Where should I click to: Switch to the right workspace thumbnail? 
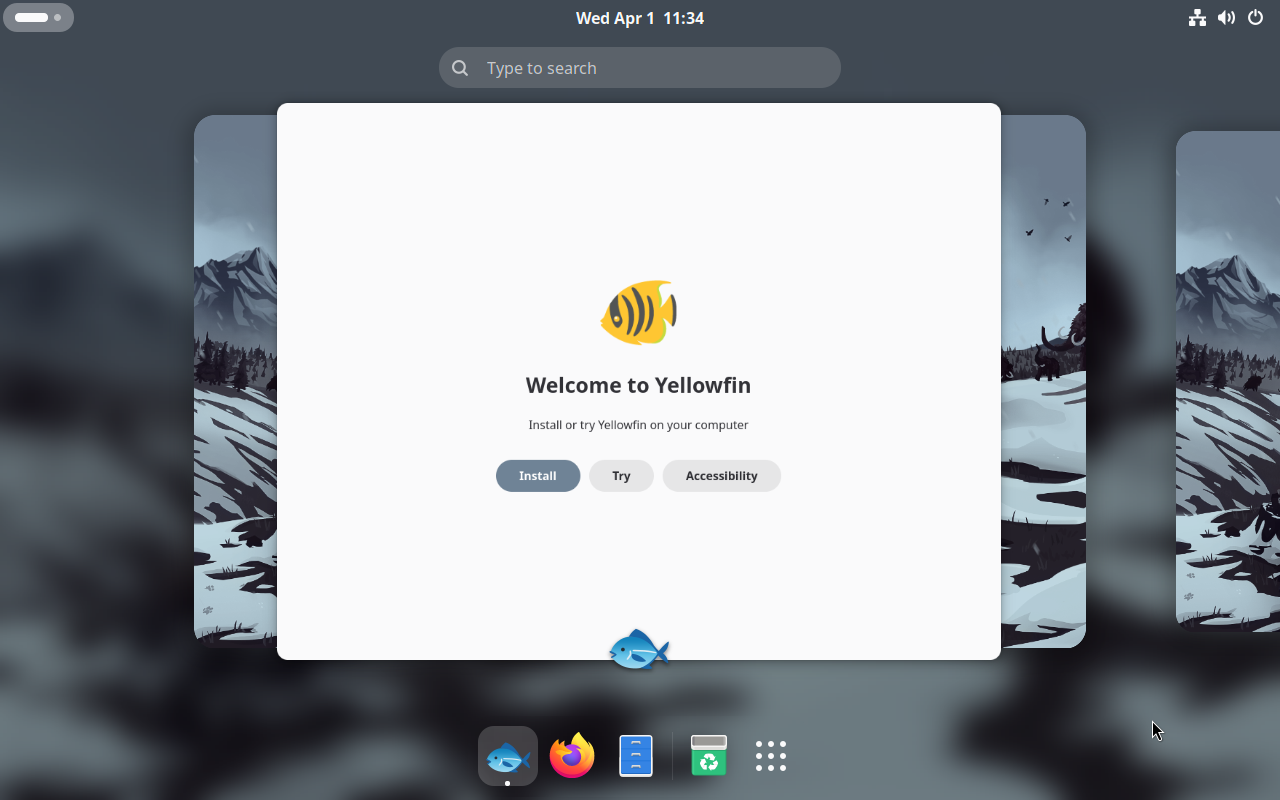pos(1228,381)
